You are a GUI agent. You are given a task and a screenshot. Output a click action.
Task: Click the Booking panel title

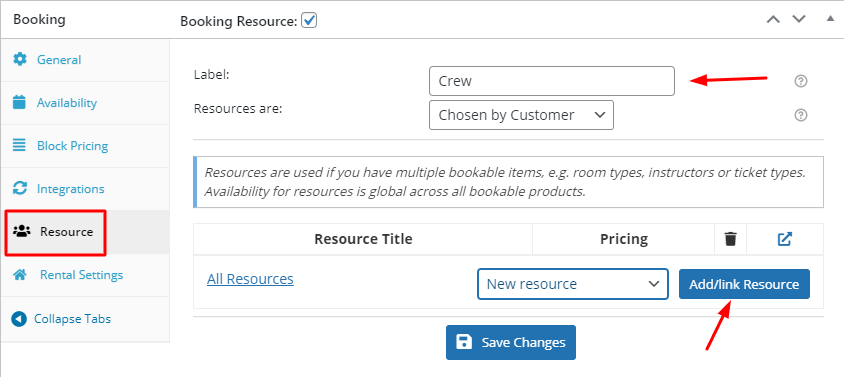[39, 19]
